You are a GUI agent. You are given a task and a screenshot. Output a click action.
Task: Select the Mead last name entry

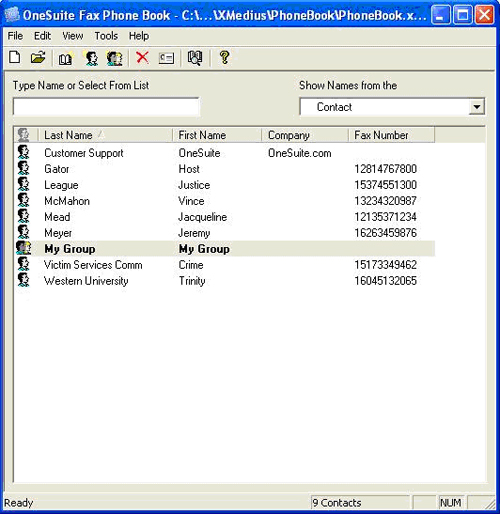pos(57,217)
